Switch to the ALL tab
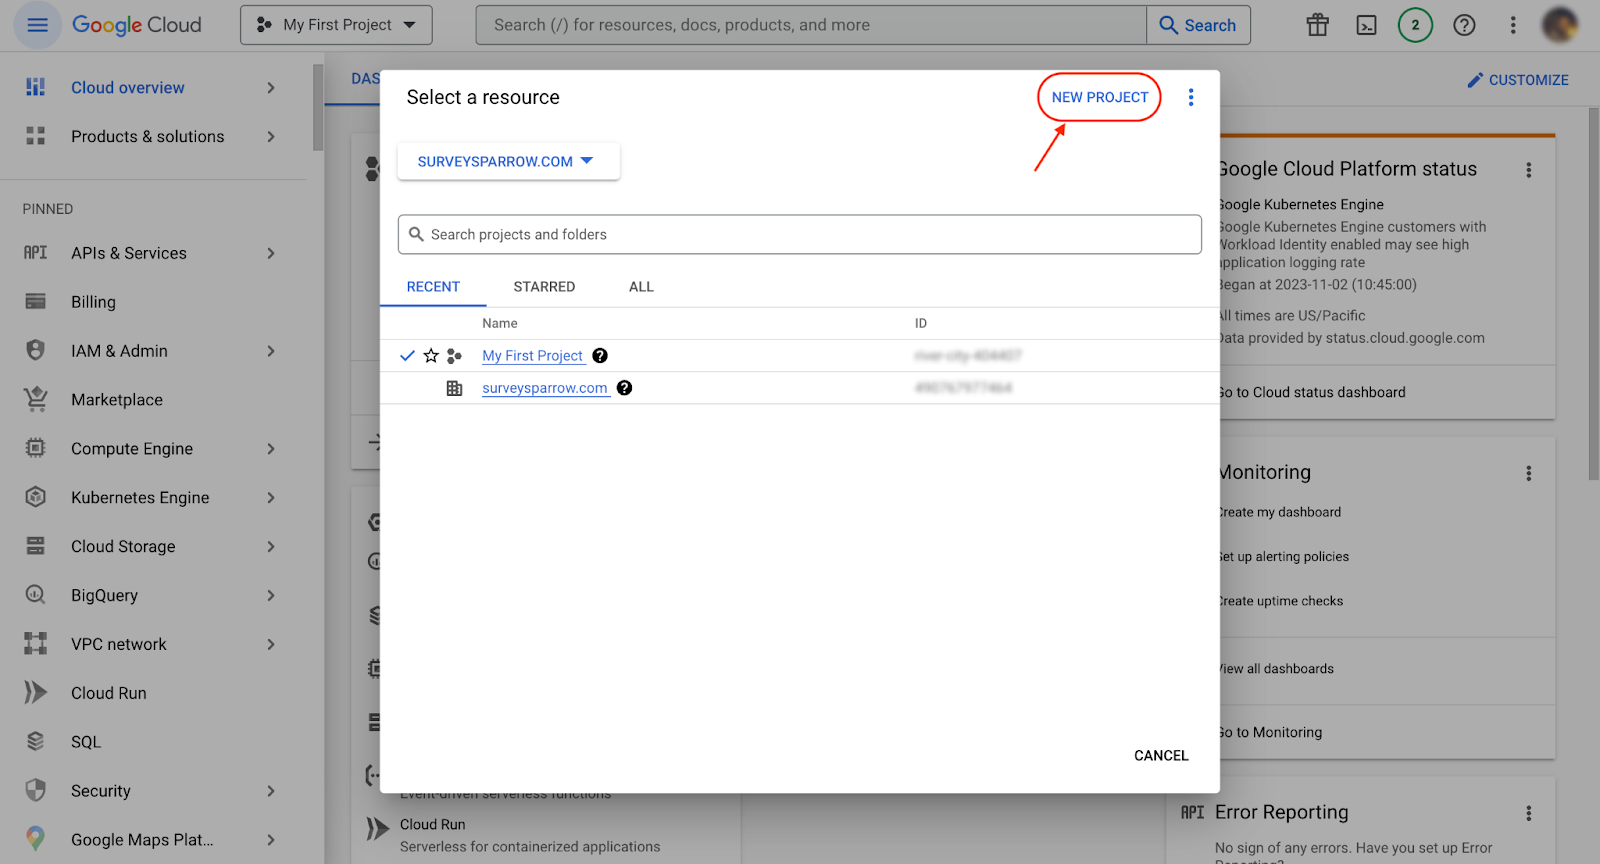 641,287
